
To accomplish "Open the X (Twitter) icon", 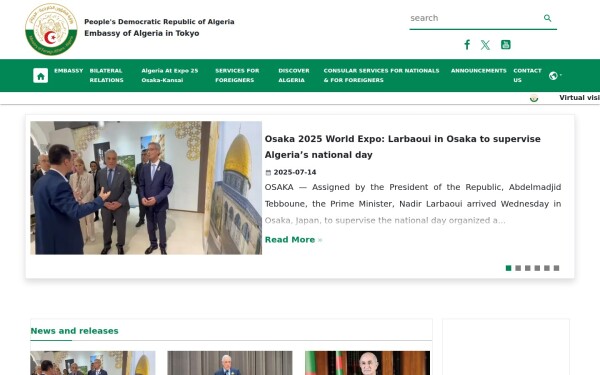I will tap(485, 45).
